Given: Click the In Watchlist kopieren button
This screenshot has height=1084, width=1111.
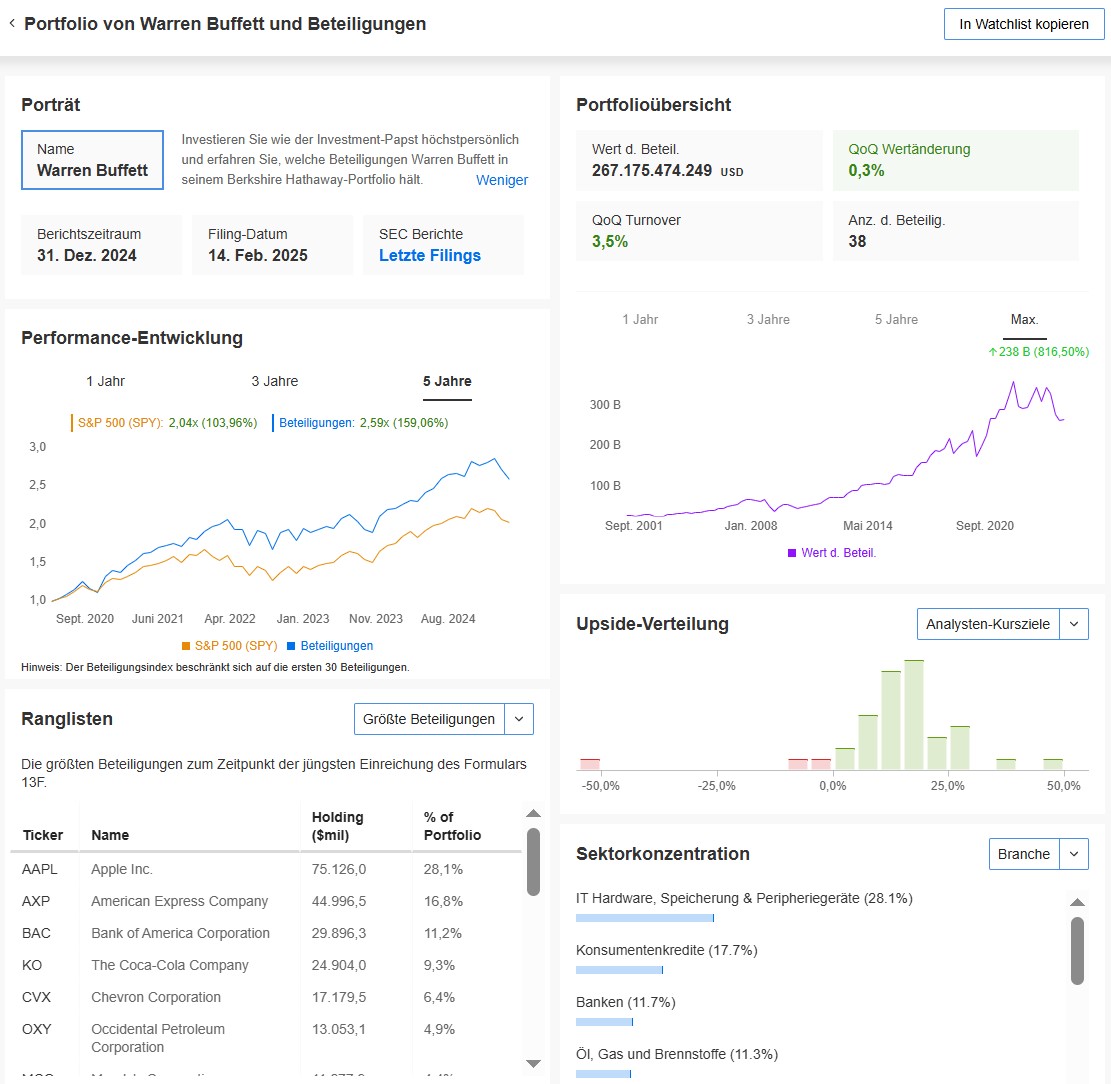Looking at the screenshot, I should point(1024,24).
